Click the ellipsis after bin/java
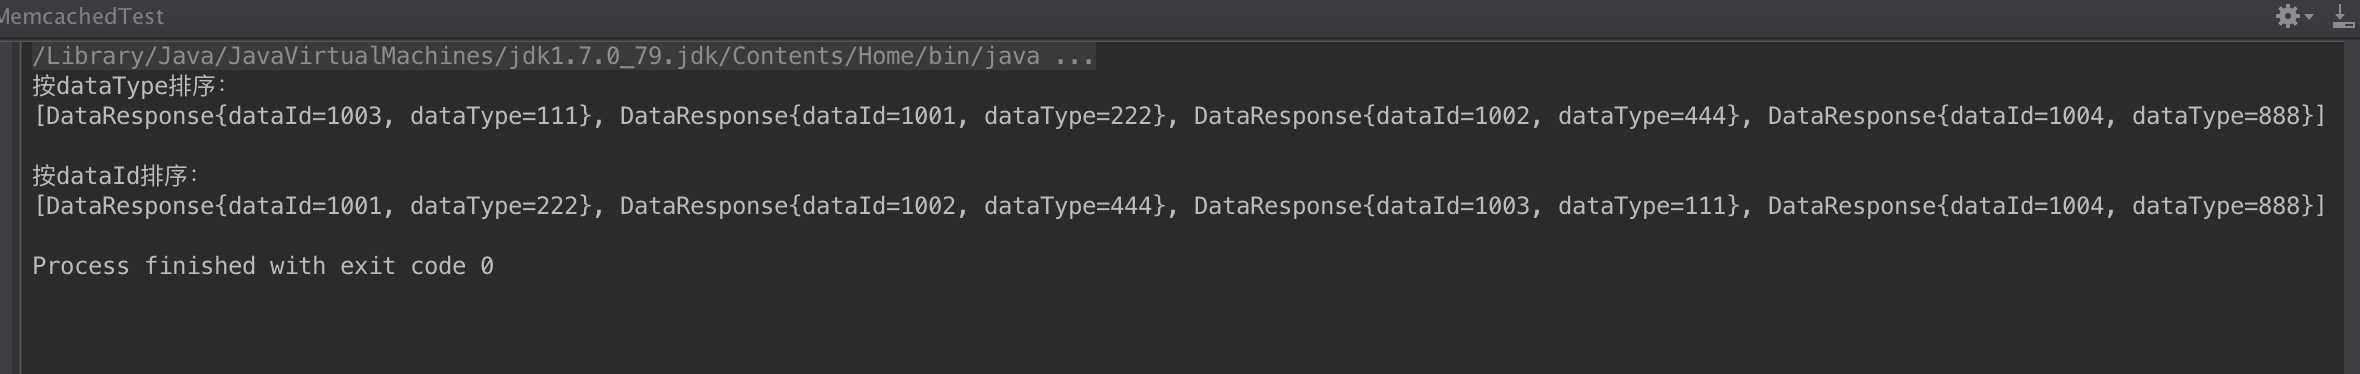Image resolution: width=2360 pixels, height=374 pixels. pos(1074,57)
